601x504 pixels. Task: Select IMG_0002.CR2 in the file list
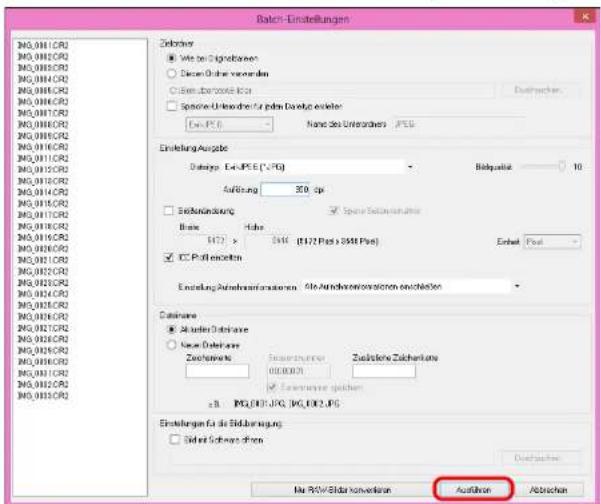click(x=43, y=57)
